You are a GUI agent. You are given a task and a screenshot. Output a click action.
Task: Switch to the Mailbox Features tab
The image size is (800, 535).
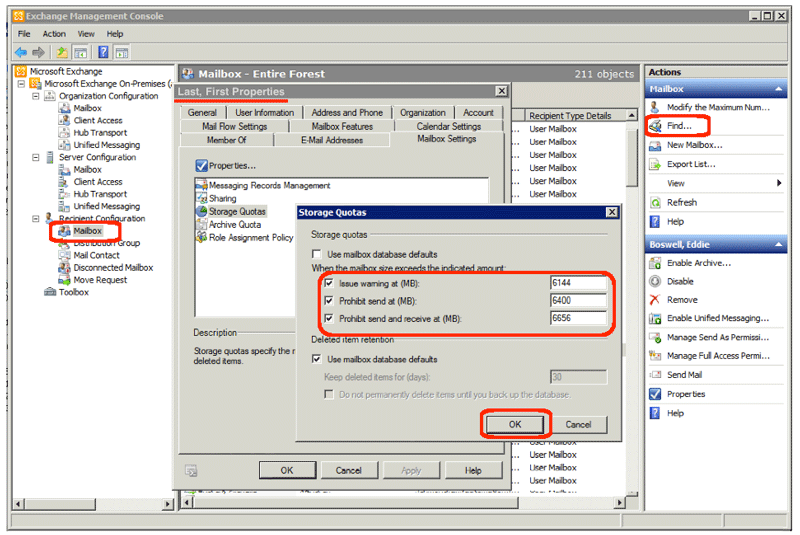342,126
